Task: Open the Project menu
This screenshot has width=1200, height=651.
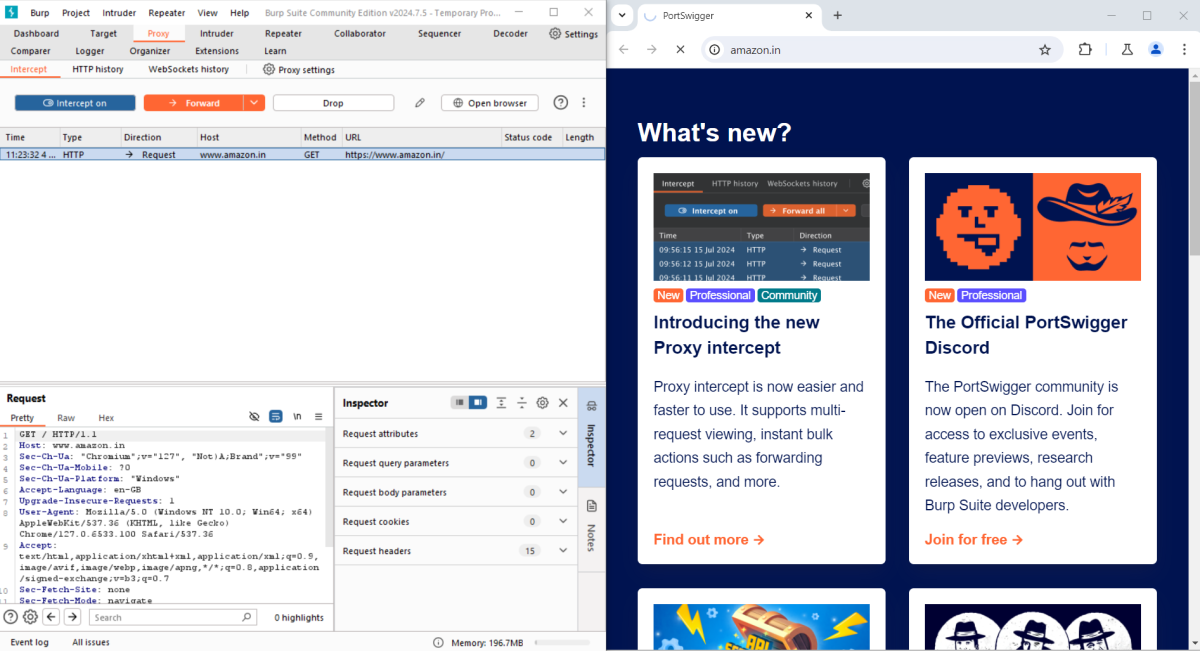Action: tap(76, 13)
